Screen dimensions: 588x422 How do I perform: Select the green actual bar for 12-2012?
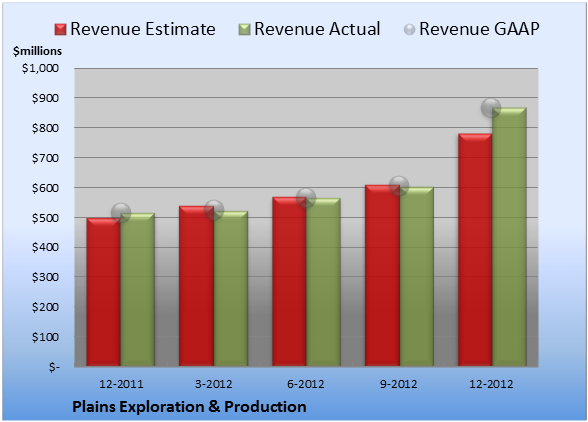509,237
